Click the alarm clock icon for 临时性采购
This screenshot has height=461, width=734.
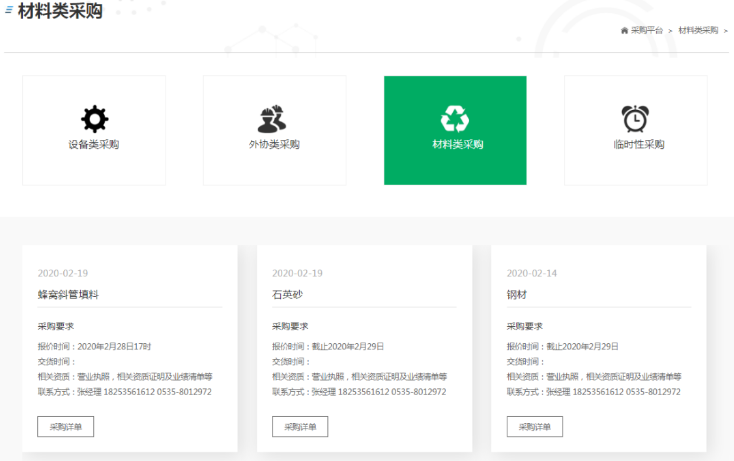[x=636, y=119]
